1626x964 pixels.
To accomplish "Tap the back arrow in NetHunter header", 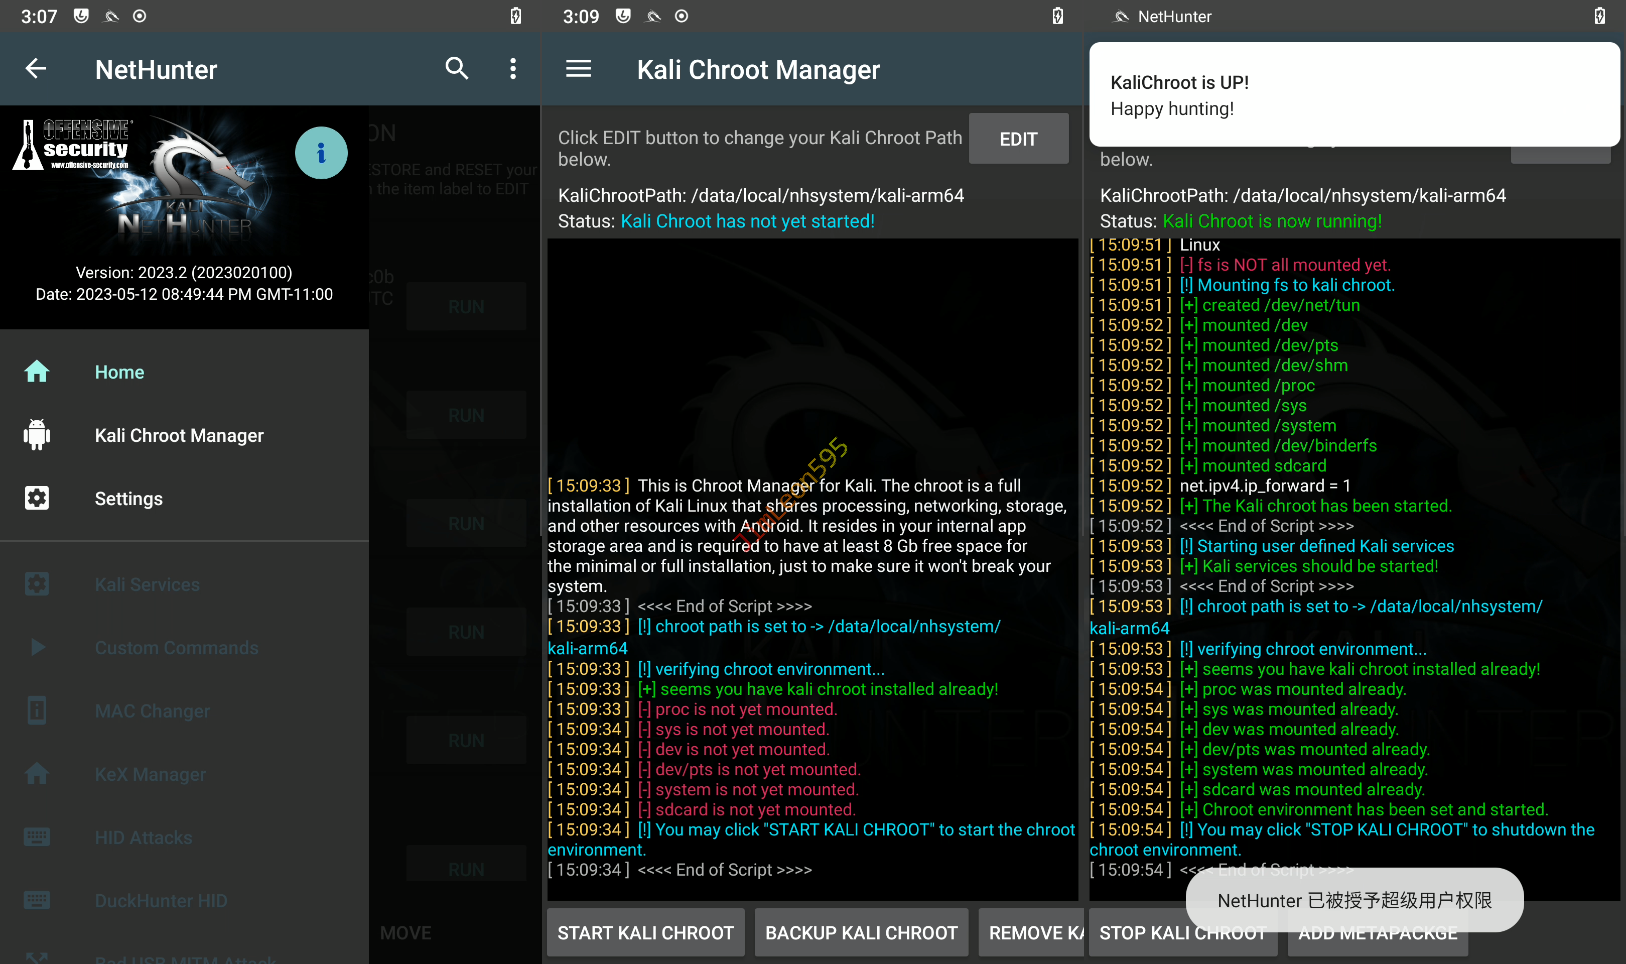I will (36, 69).
